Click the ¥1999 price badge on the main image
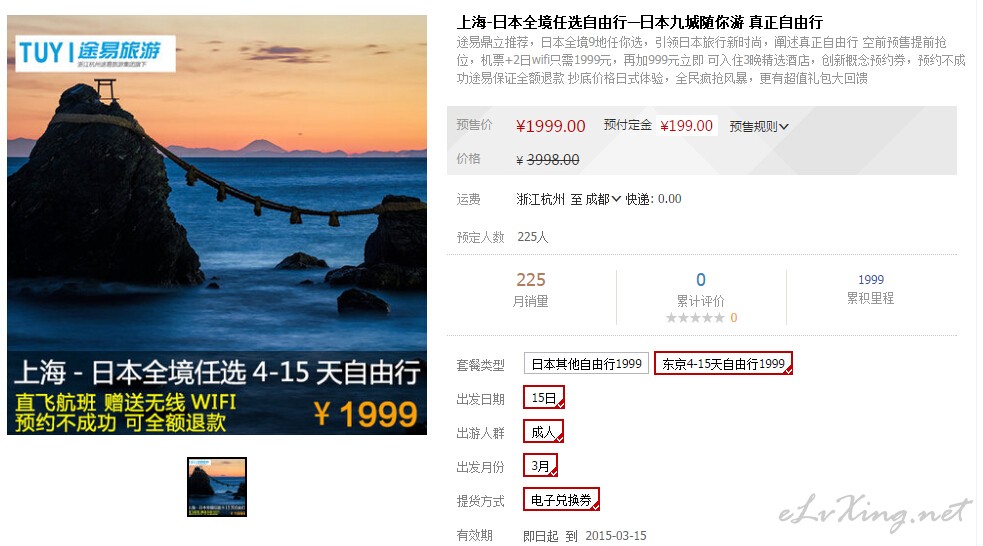 [366, 414]
